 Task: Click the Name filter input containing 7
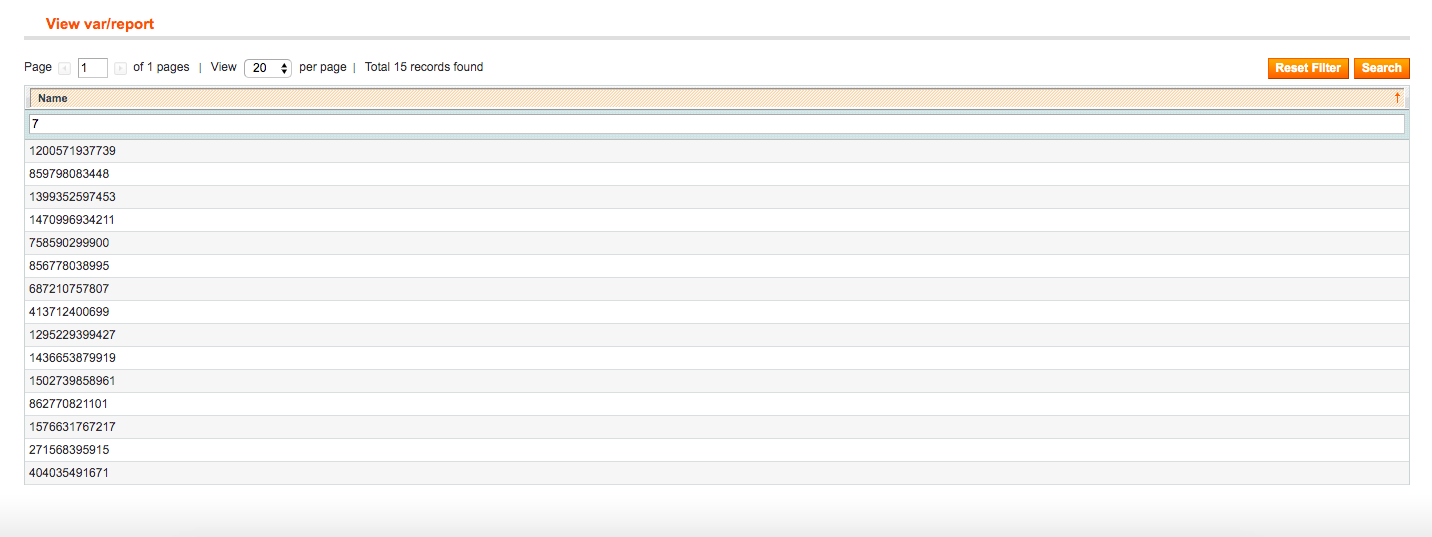(717, 124)
